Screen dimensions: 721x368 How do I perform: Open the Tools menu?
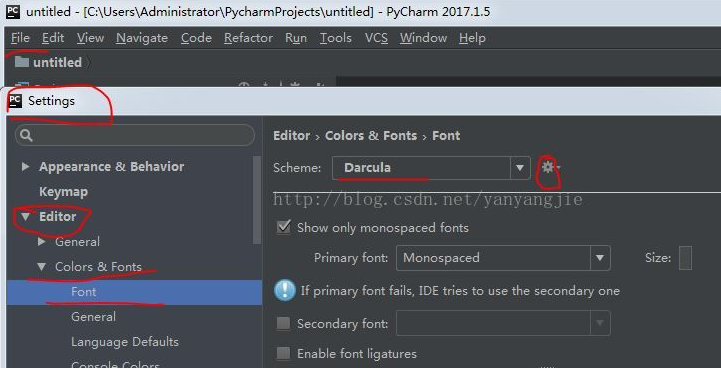click(x=336, y=38)
